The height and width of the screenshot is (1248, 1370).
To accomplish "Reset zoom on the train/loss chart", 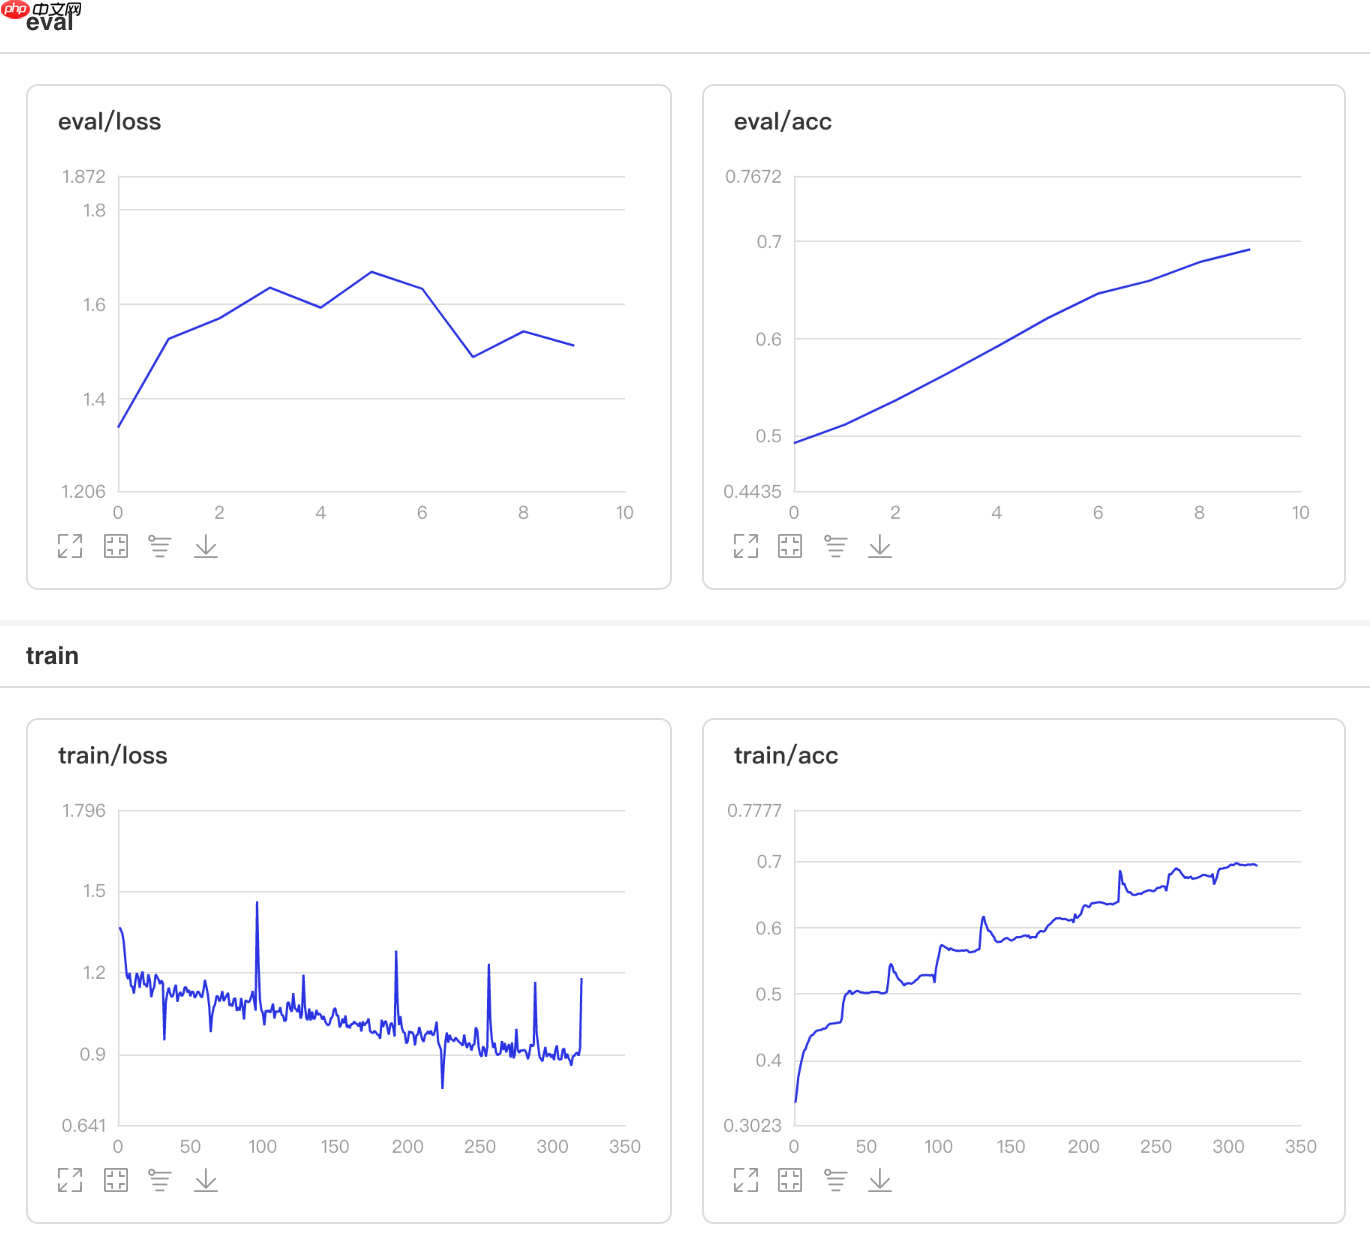I will (116, 1180).
